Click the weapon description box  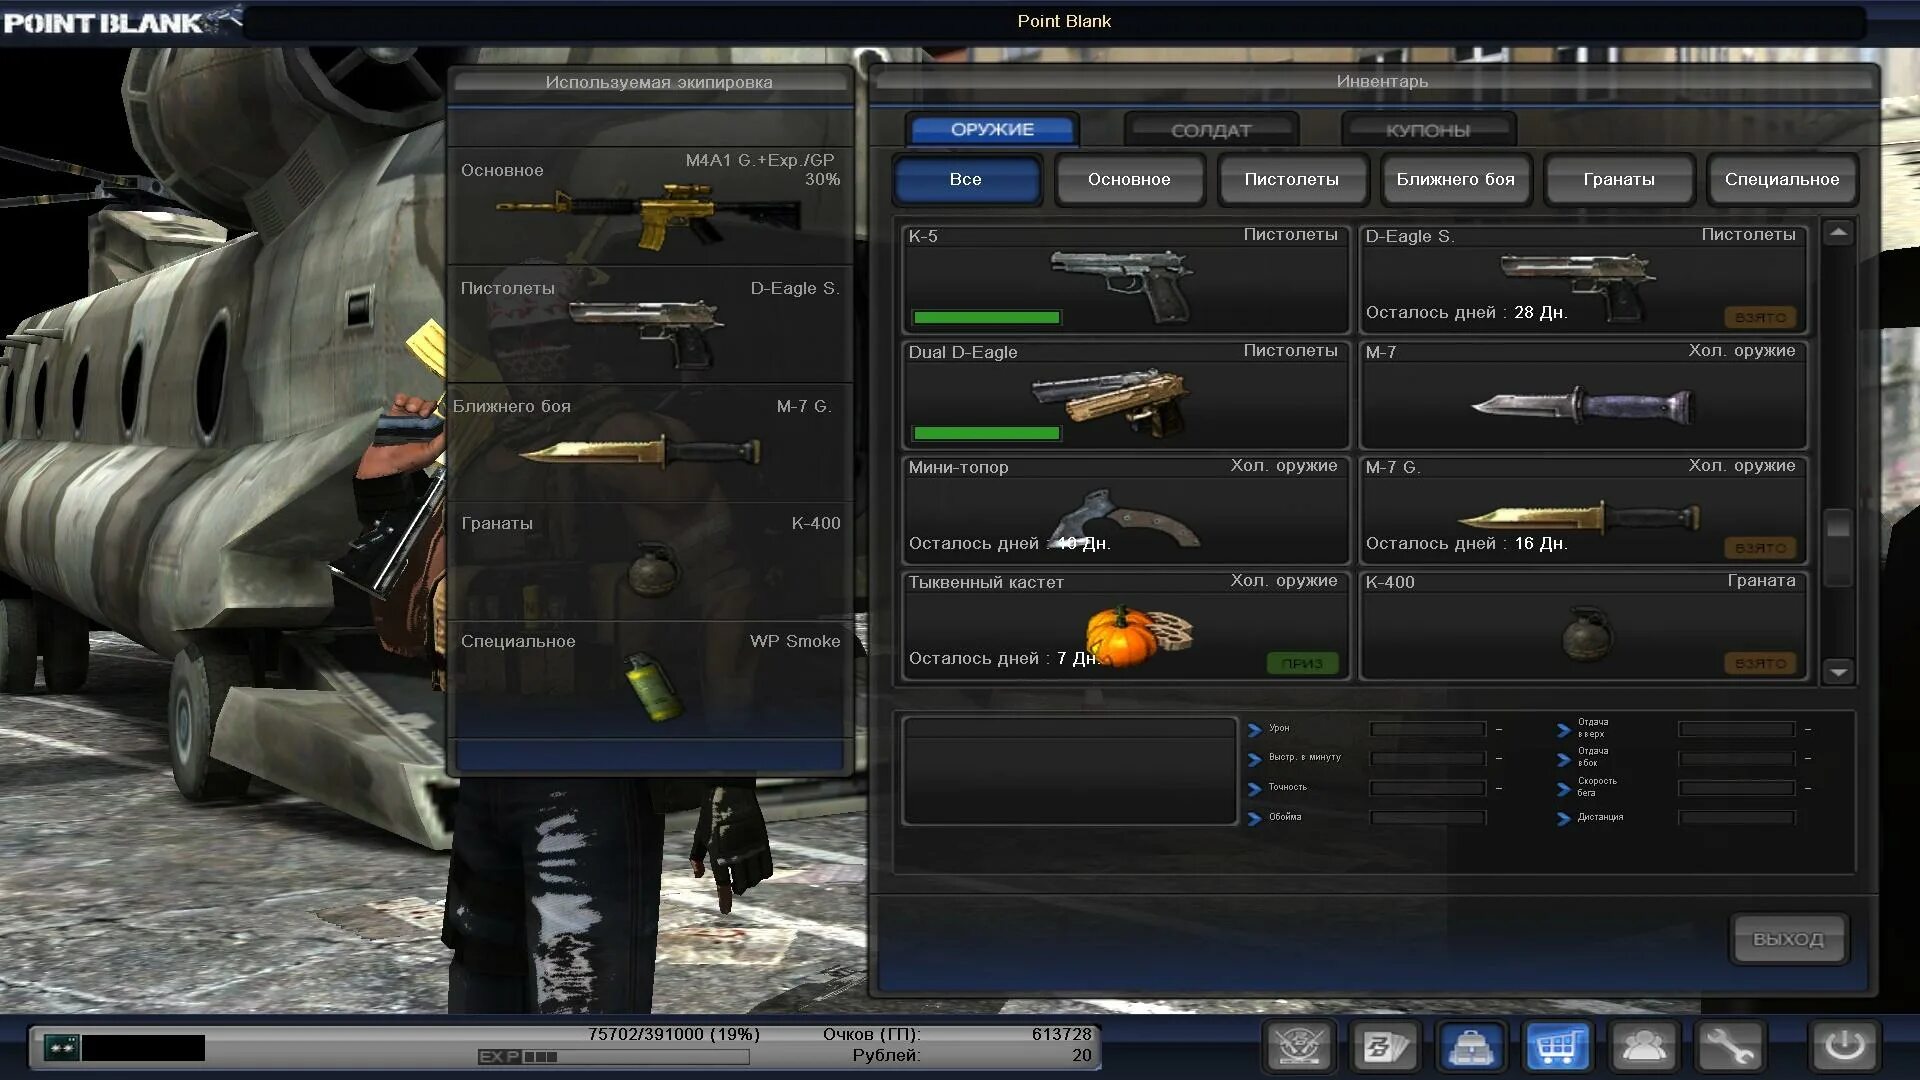pyautogui.click(x=1069, y=771)
